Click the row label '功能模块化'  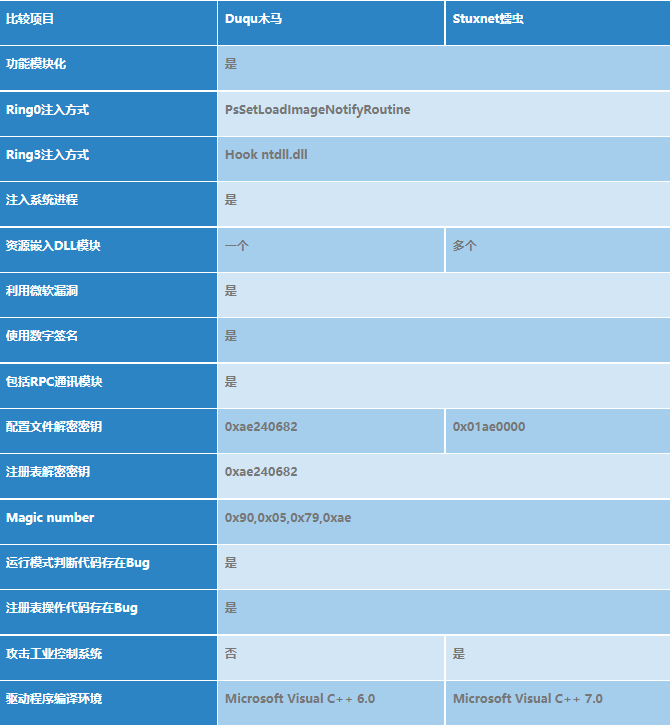click(36, 64)
